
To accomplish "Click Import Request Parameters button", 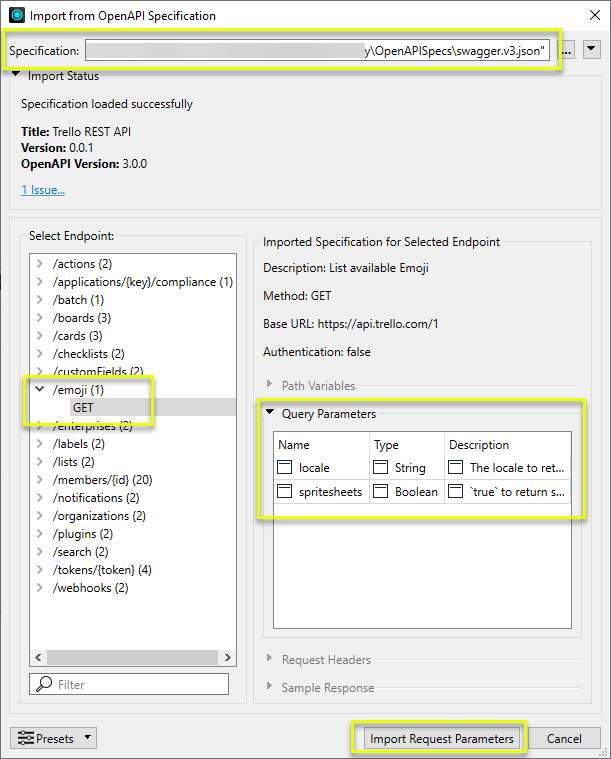I will coord(441,739).
